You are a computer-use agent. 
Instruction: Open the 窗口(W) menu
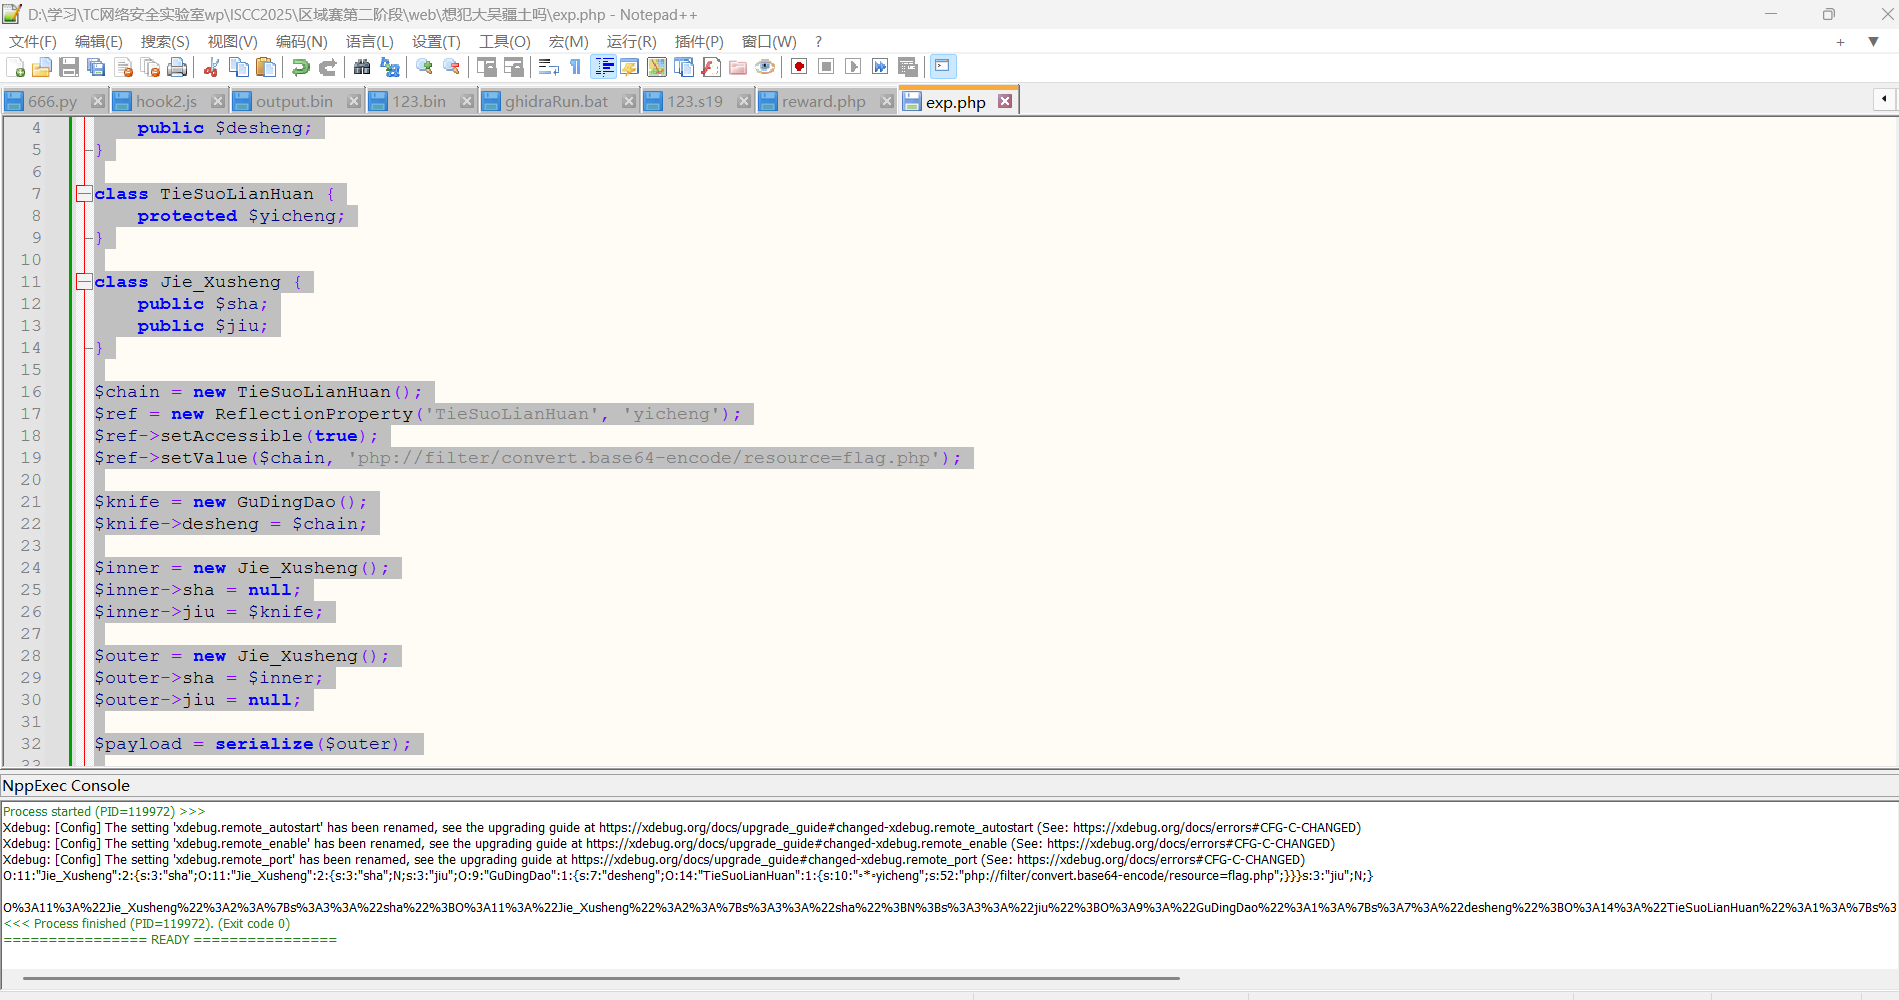(769, 41)
